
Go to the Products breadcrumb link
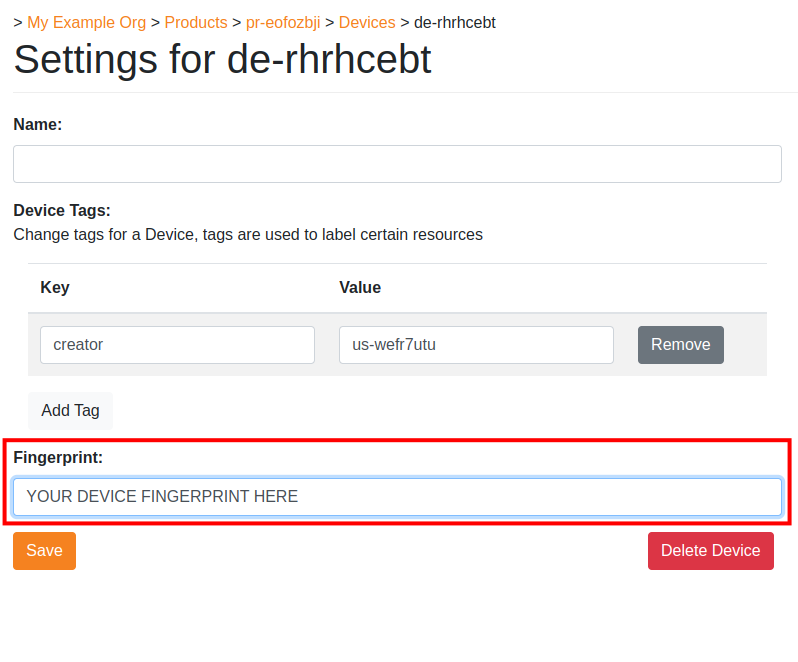pos(195,22)
